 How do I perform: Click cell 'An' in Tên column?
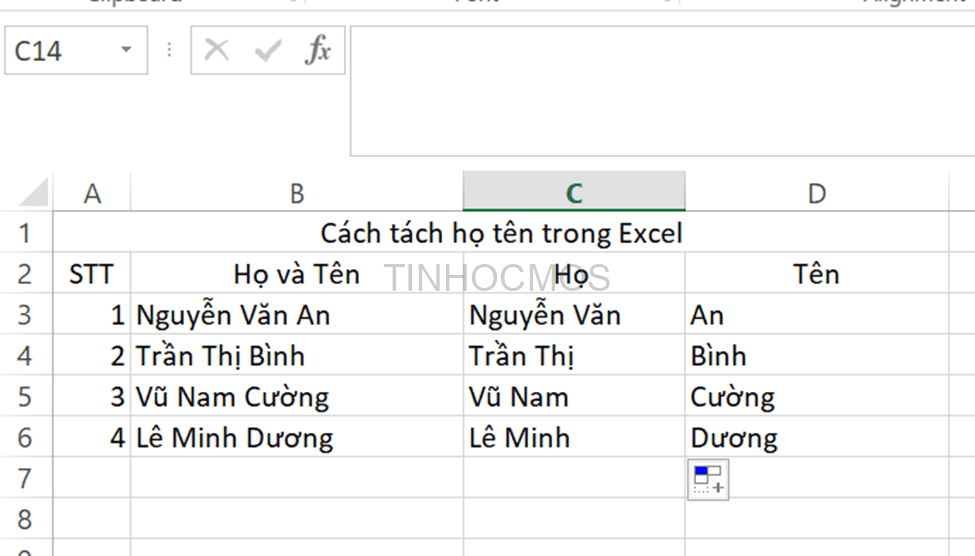pos(817,315)
